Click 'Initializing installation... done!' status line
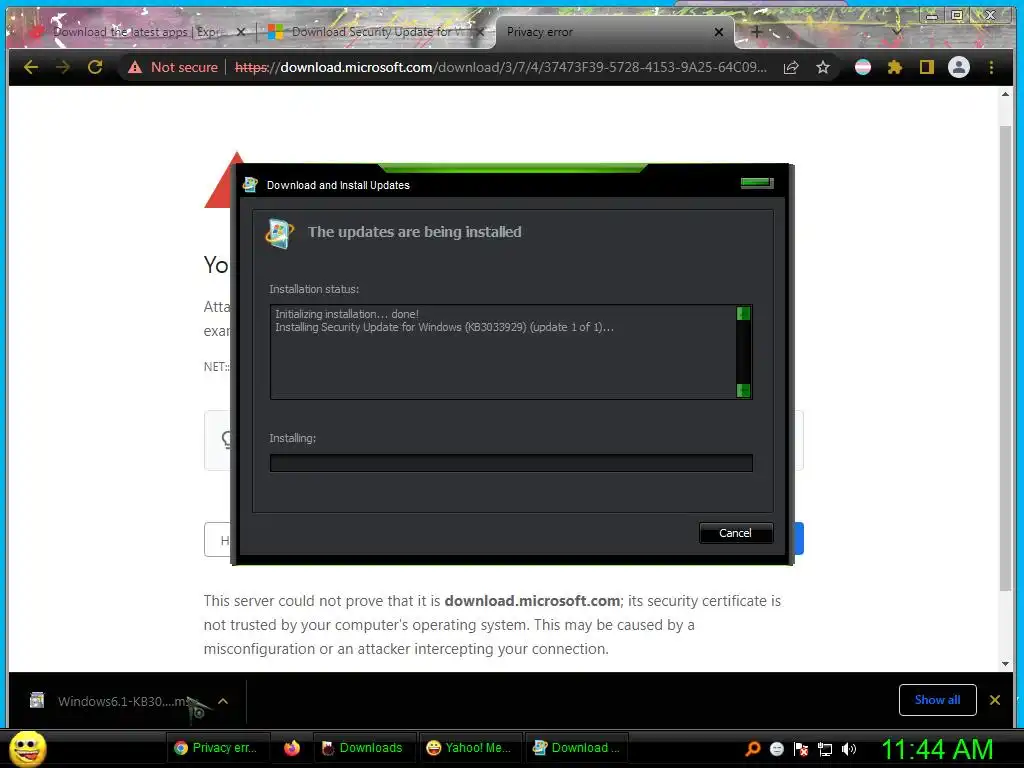Viewport: 1024px width, 768px height. [347, 314]
